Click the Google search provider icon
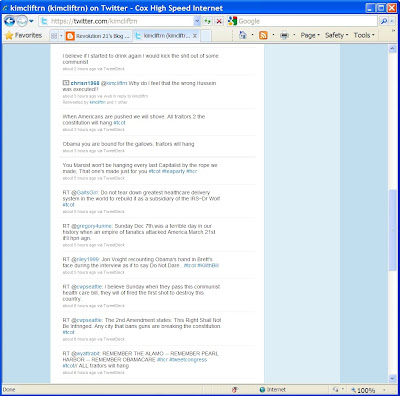The image size is (400, 396). (232, 21)
